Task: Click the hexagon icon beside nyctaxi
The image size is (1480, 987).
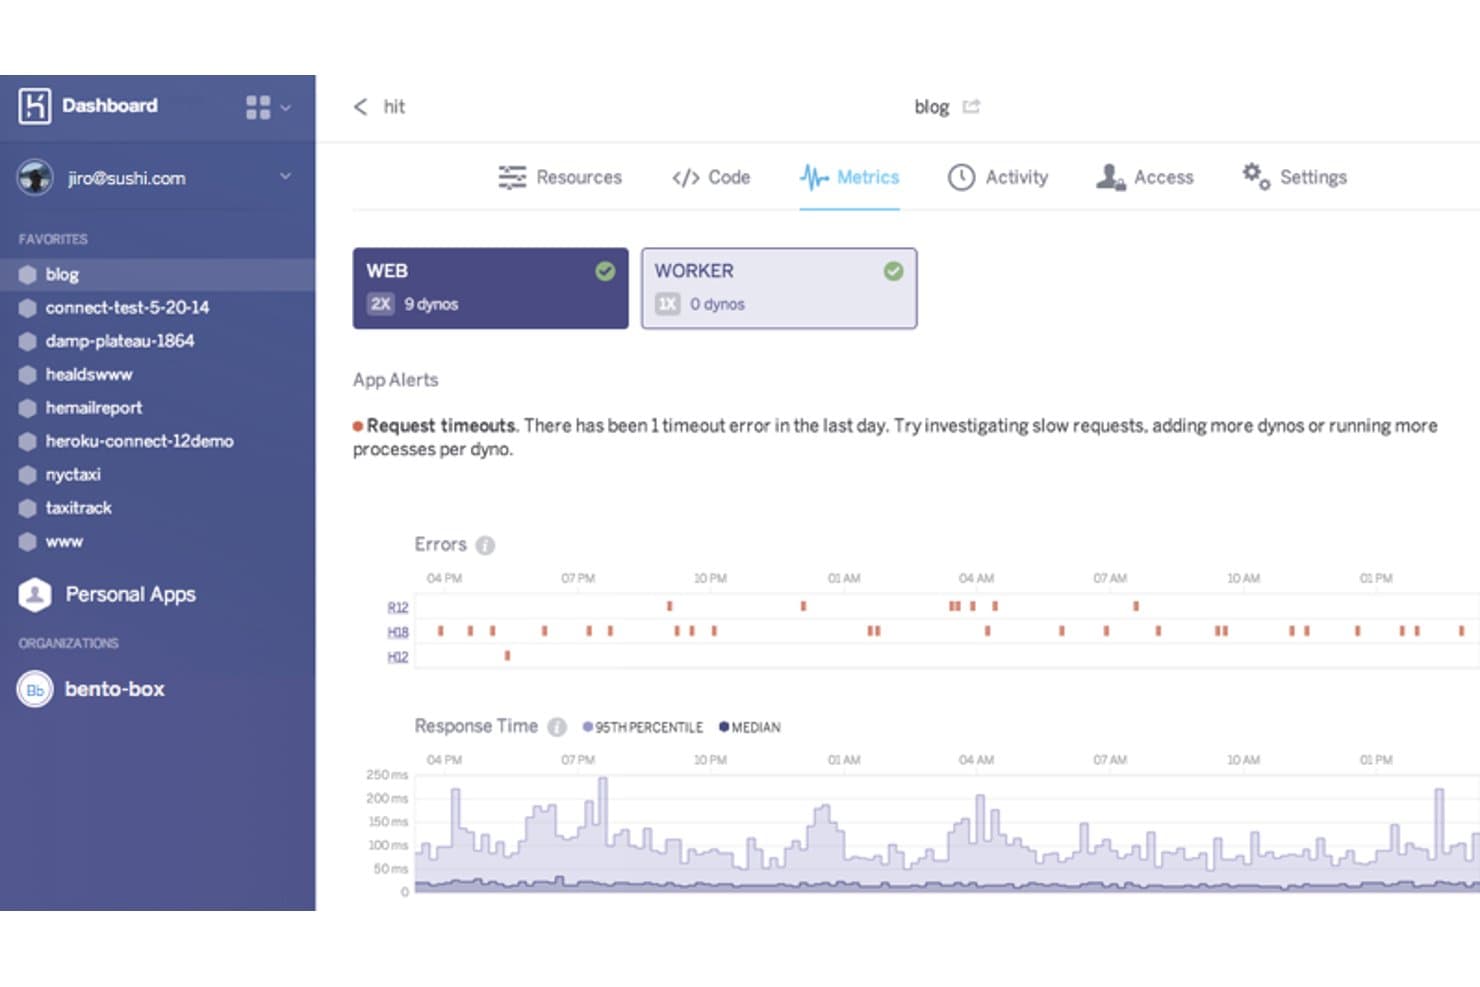Action: [x=28, y=475]
